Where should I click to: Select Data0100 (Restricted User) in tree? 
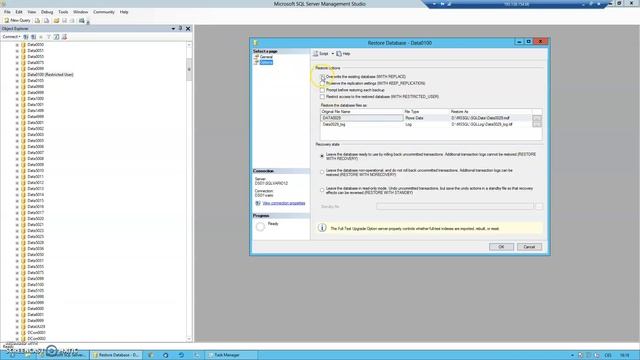[50, 75]
